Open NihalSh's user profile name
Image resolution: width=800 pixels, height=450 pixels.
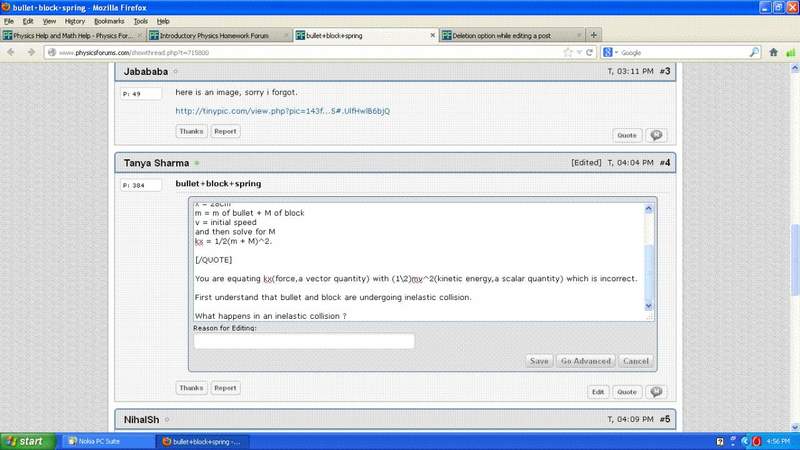[x=141, y=420]
